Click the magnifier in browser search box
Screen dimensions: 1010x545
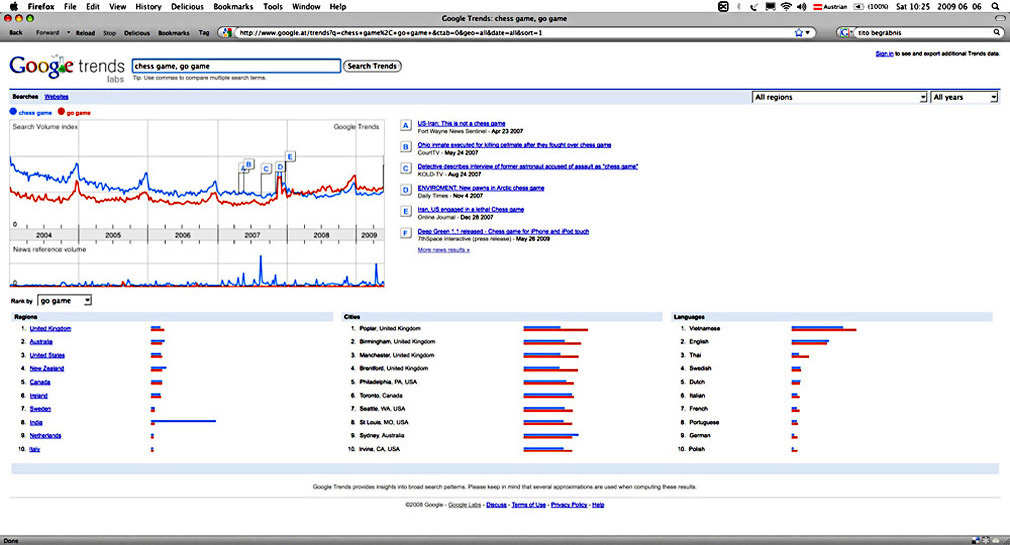pyautogui.click(x=997, y=32)
